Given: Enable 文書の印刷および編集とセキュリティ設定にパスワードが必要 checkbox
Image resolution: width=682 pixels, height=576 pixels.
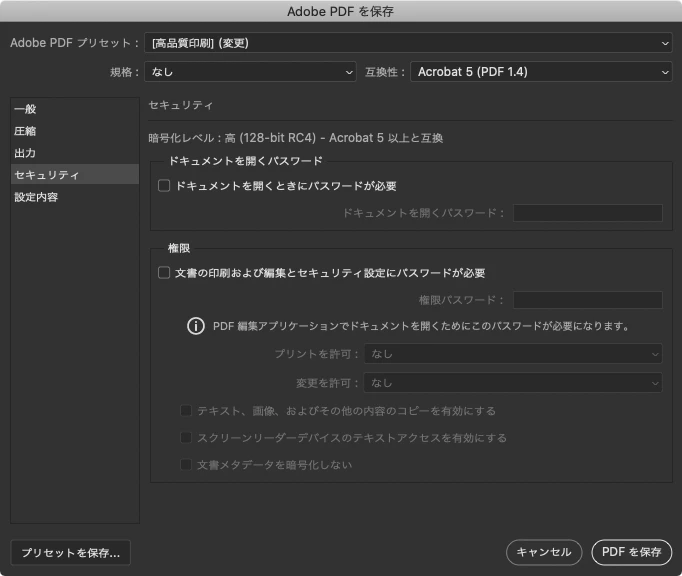Looking at the screenshot, I should coord(164,273).
